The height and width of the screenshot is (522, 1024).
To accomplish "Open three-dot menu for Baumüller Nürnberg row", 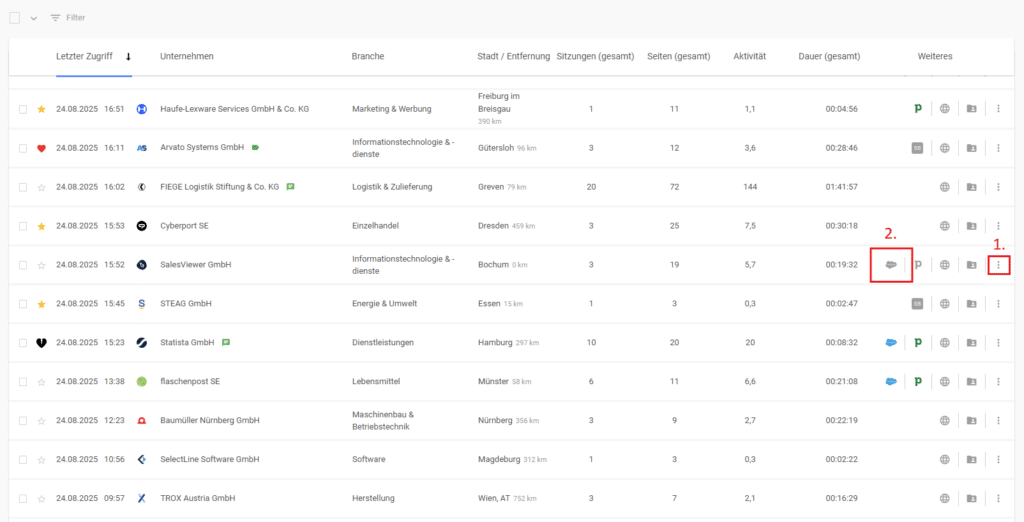I will point(998,420).
